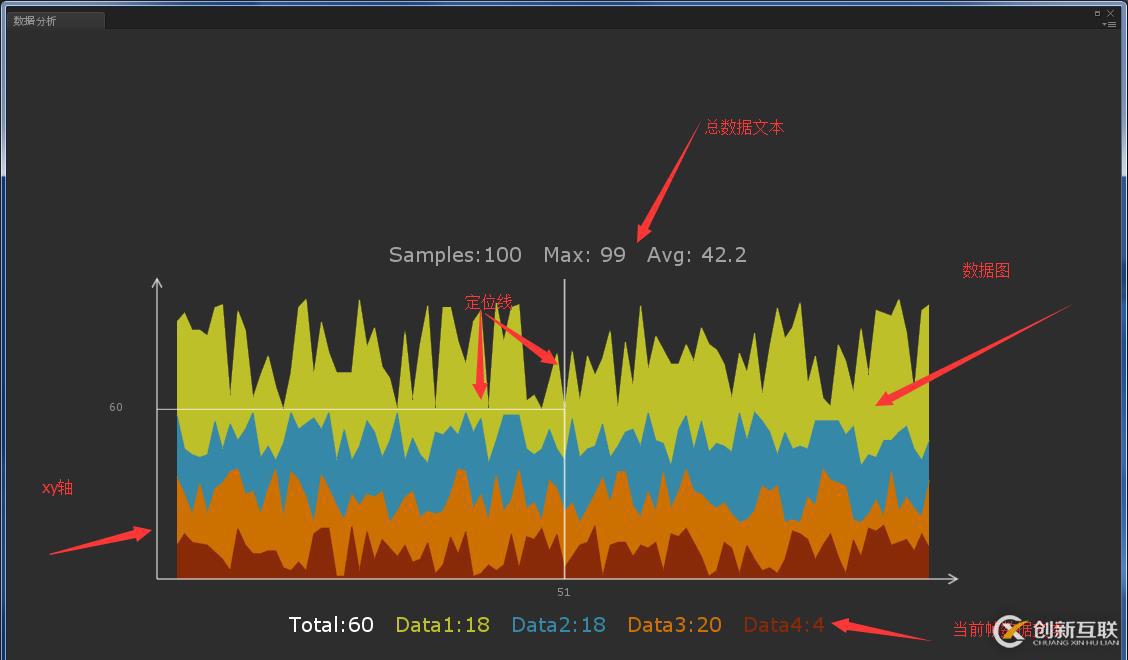Select the dark red Data4:4 legend label
Image resolution: width=1128 pixels, height=660 pixels.
[784, 625]
